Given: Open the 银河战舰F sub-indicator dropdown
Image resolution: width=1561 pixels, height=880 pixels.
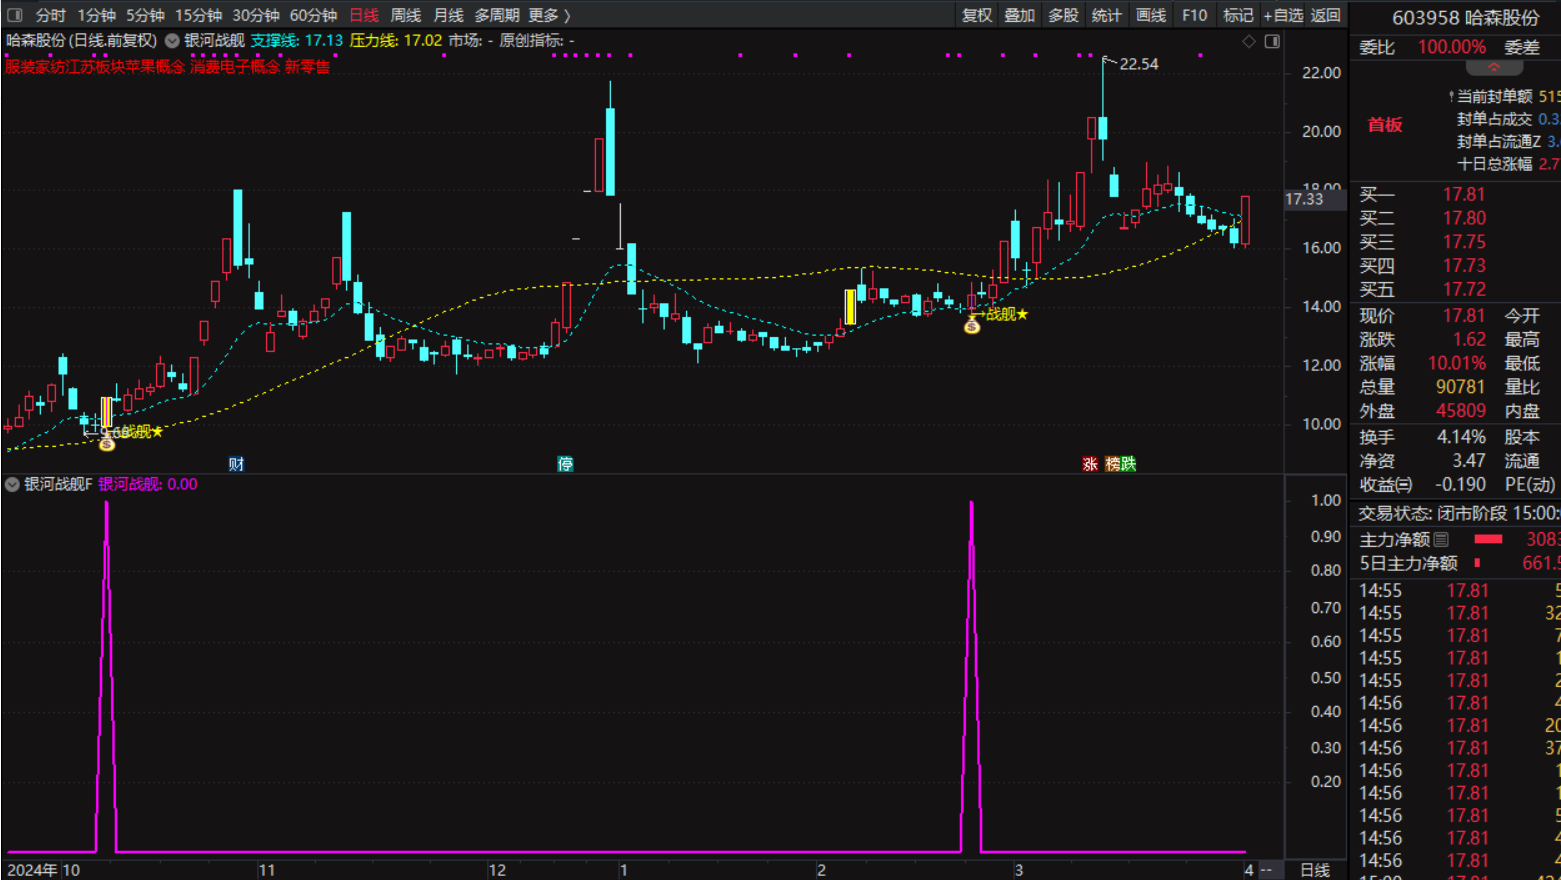Looking at the screenshot, I should (12, 484).
